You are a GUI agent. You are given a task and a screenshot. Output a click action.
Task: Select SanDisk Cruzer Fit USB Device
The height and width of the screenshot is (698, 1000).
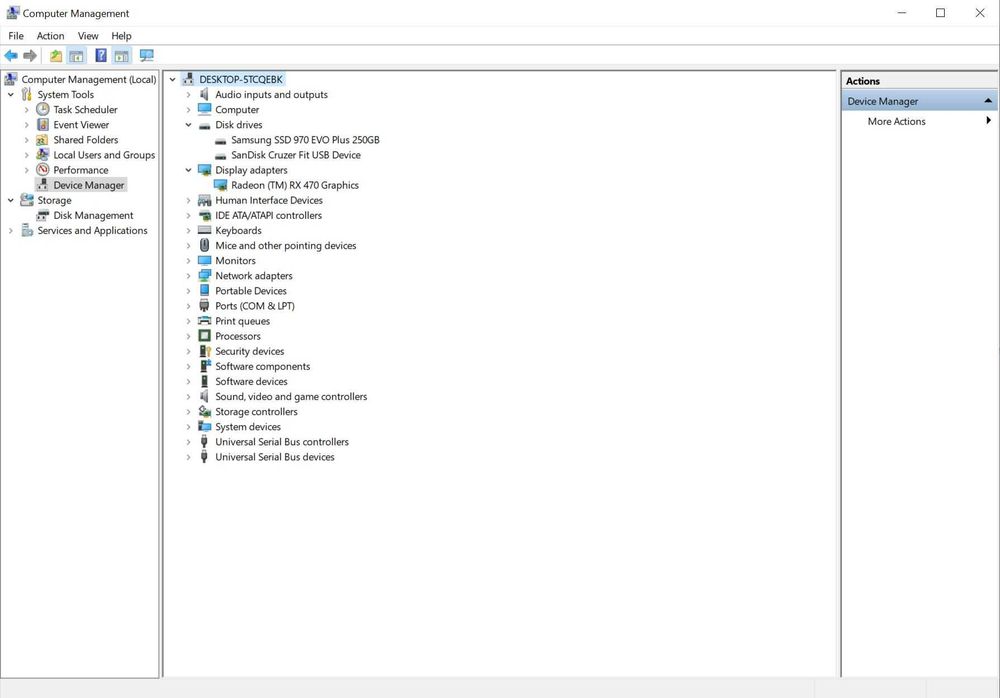(x=296, y=155)
